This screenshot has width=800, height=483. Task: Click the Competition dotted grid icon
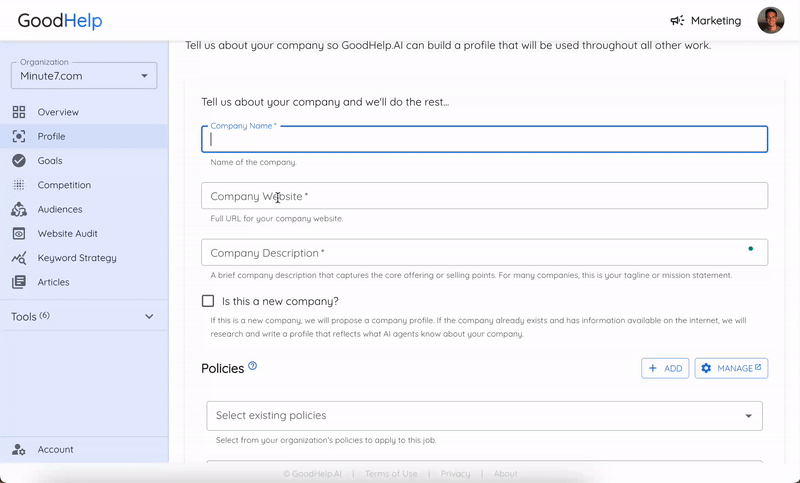tap(19, 185)
